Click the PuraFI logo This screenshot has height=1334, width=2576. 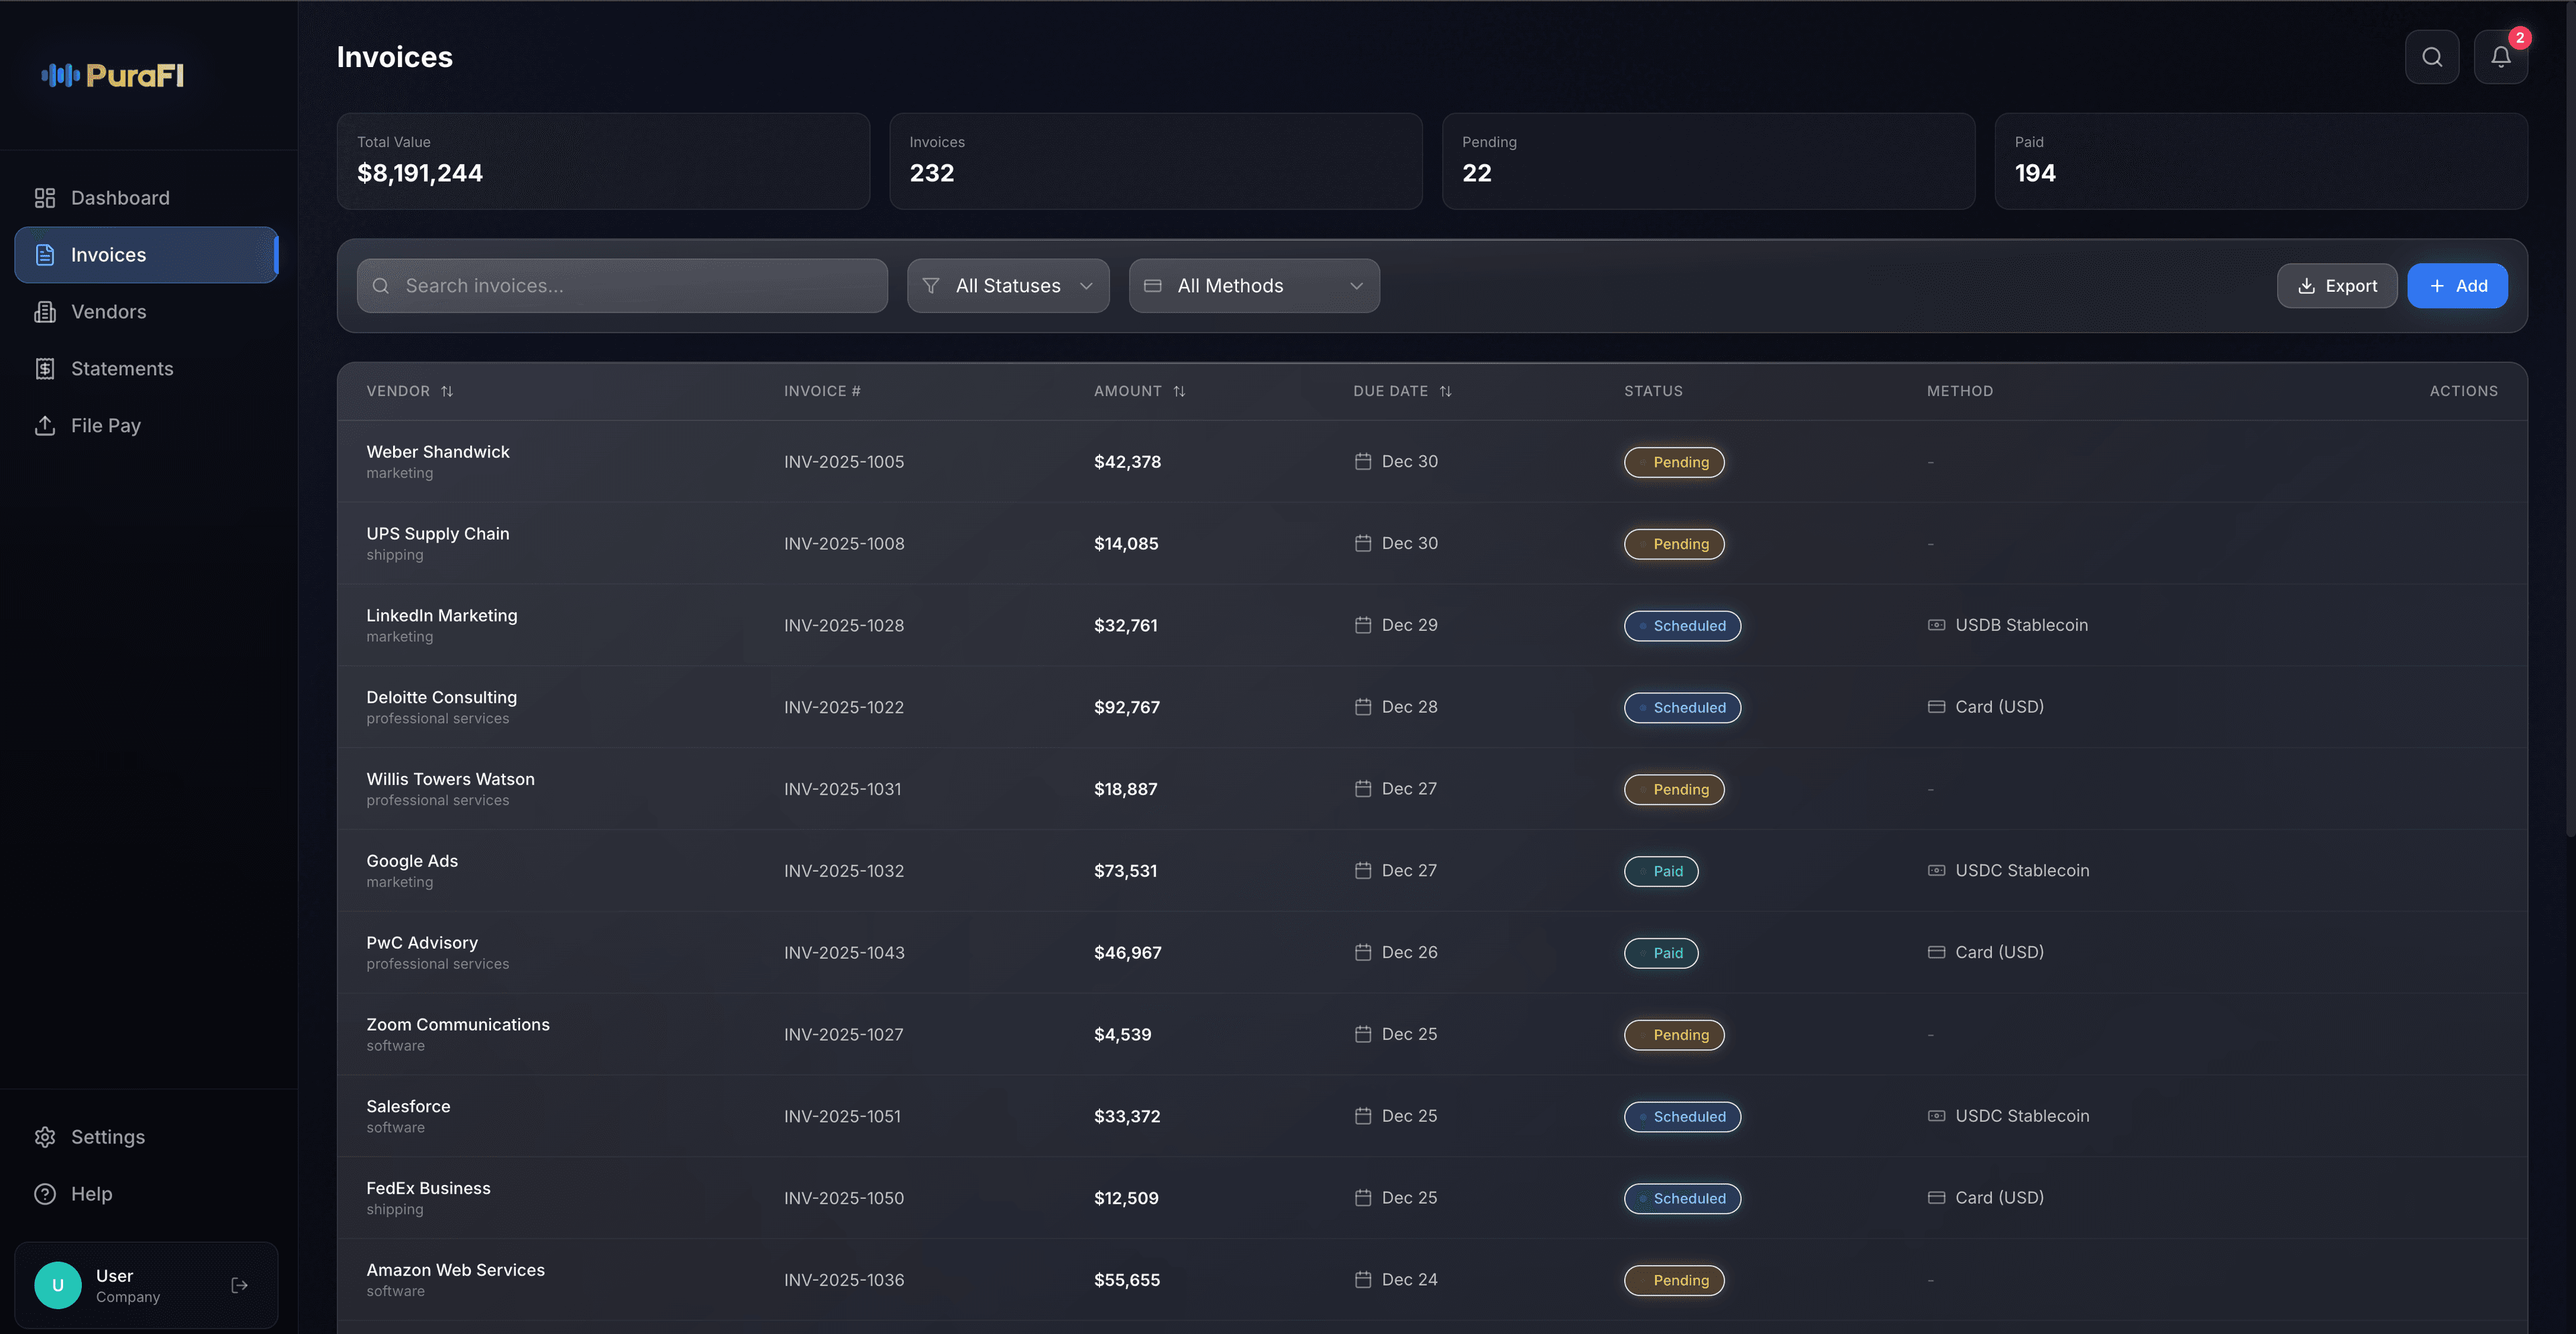[x=113, y=75]
